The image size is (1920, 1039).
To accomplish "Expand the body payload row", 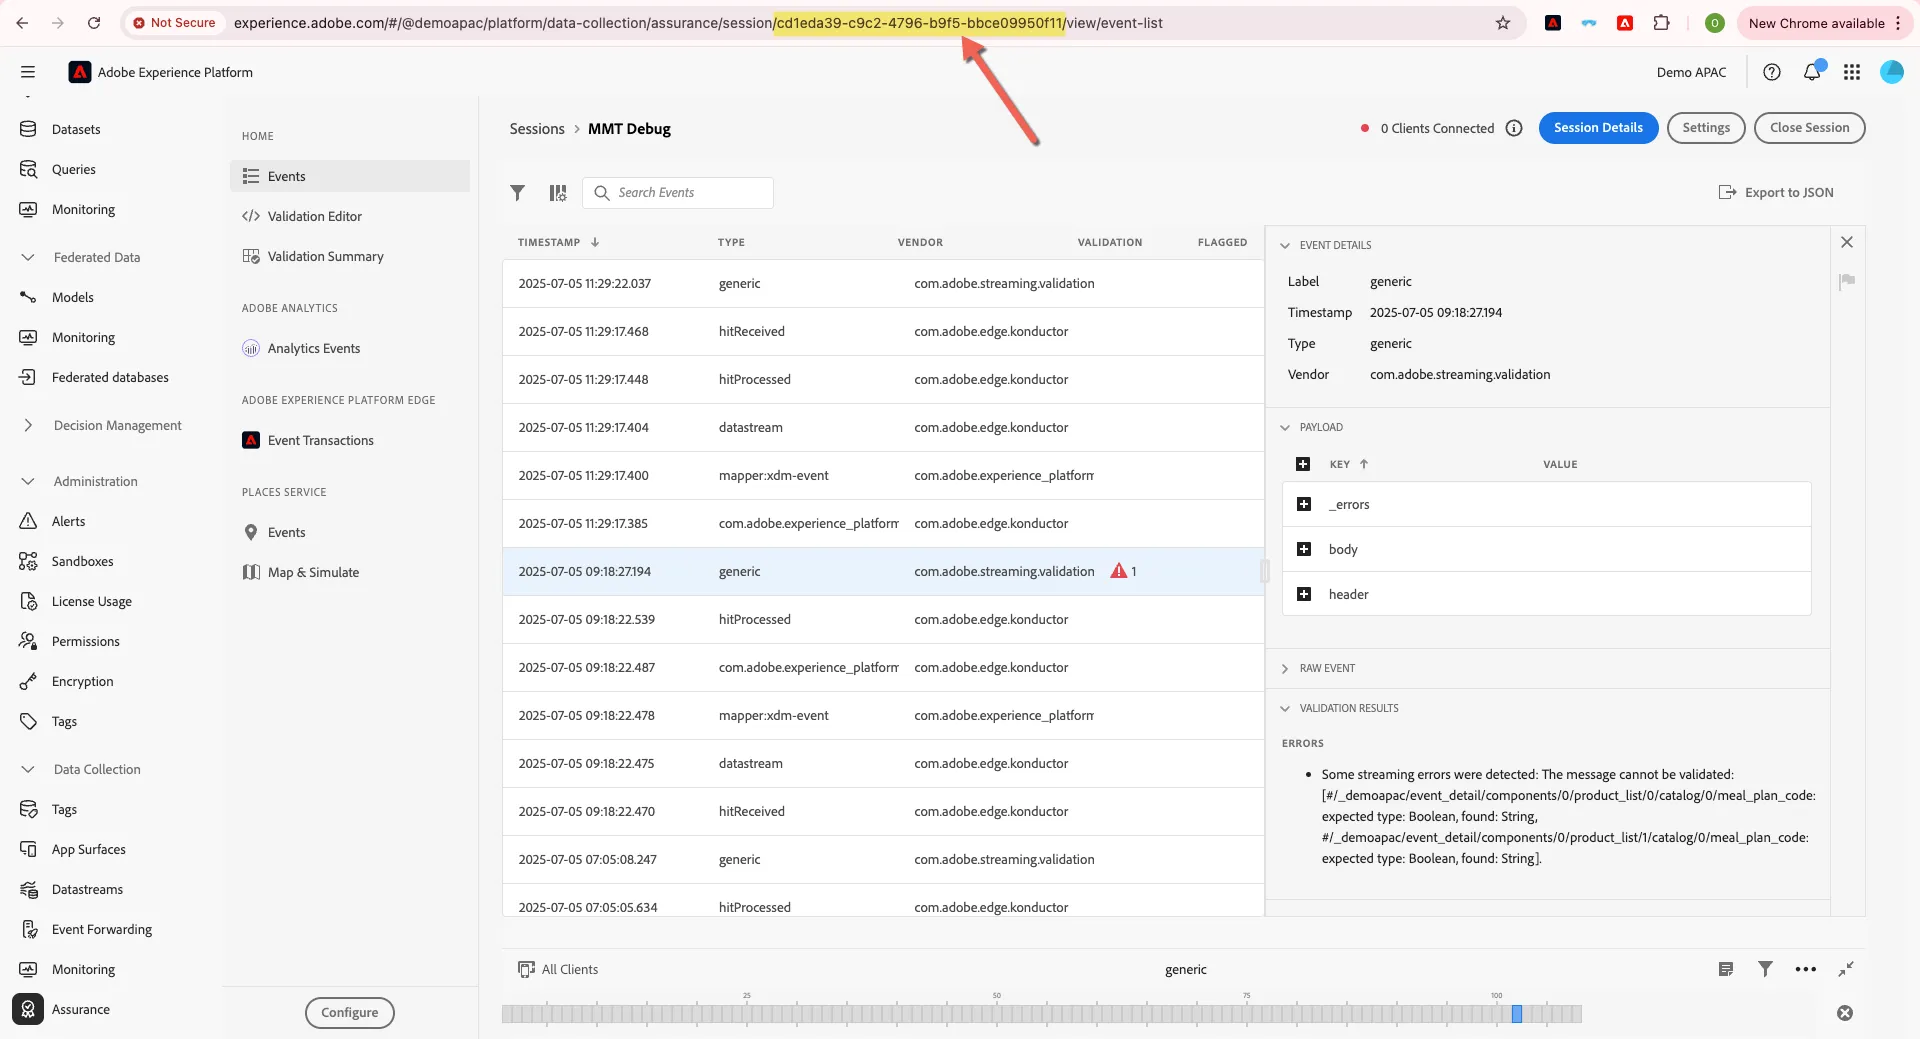I will pos(1304,549).
